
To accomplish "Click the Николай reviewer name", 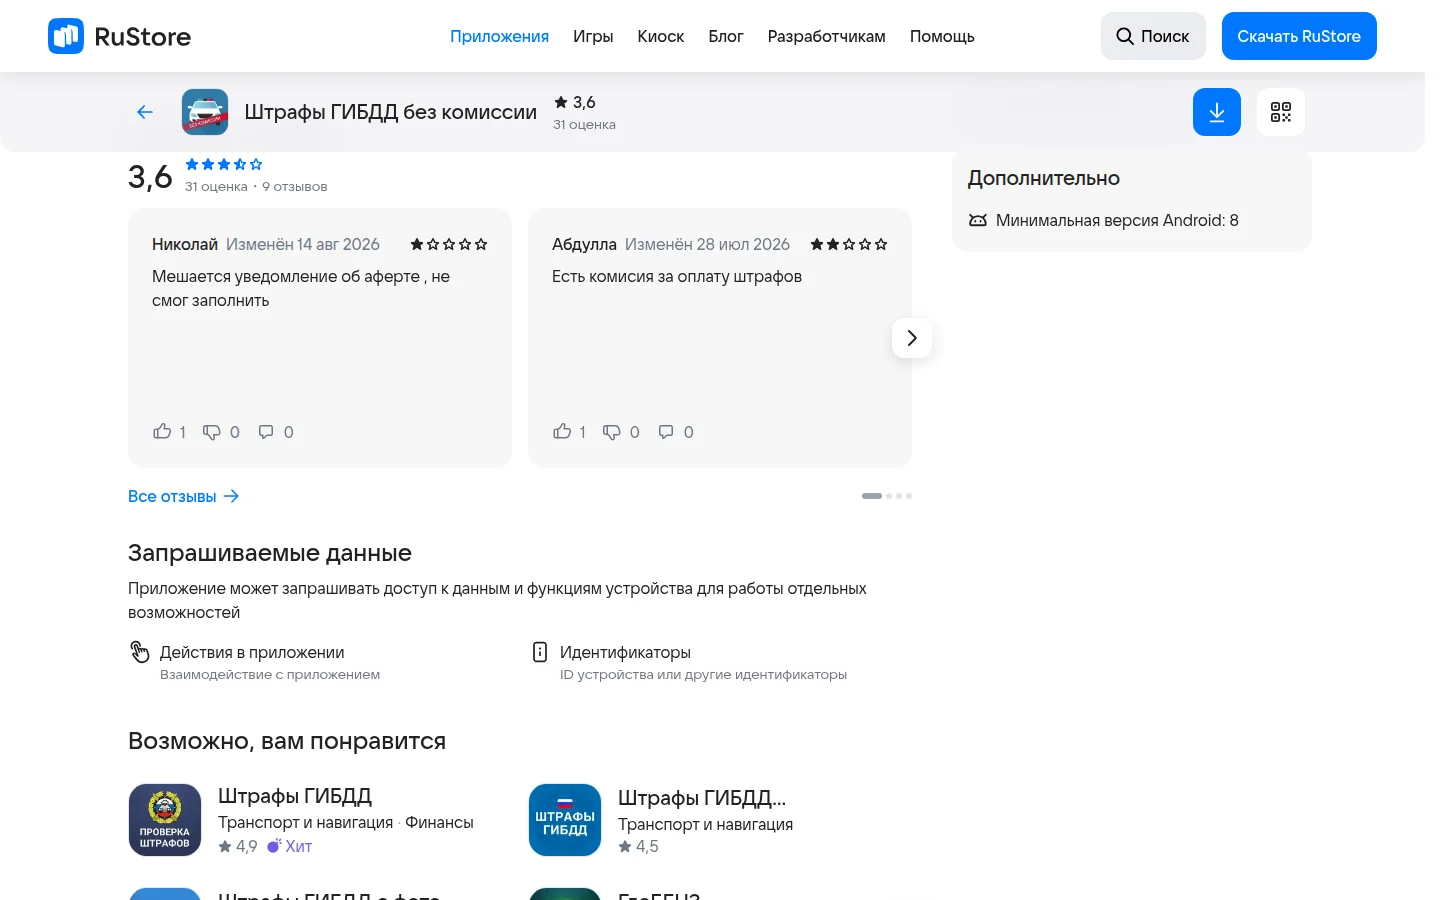I will pyautogui.click(x=185, y=244).
